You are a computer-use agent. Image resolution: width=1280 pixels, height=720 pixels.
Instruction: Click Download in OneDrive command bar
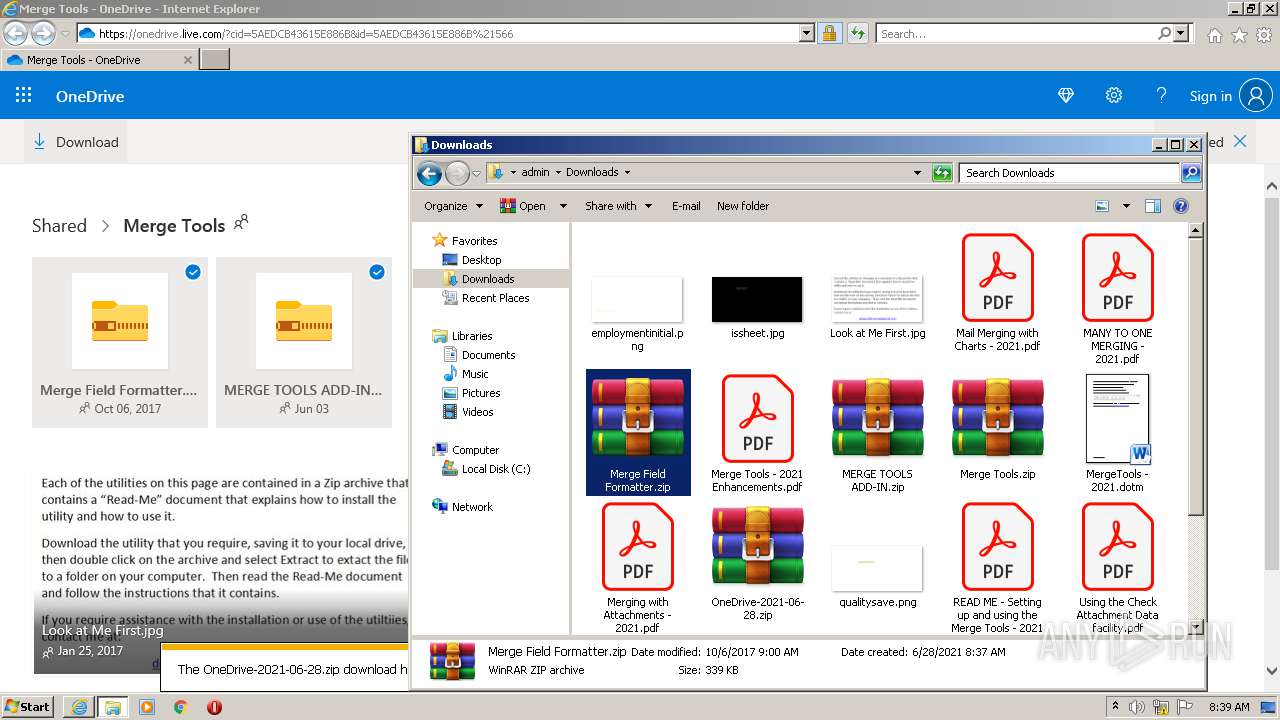click(76, 142)
